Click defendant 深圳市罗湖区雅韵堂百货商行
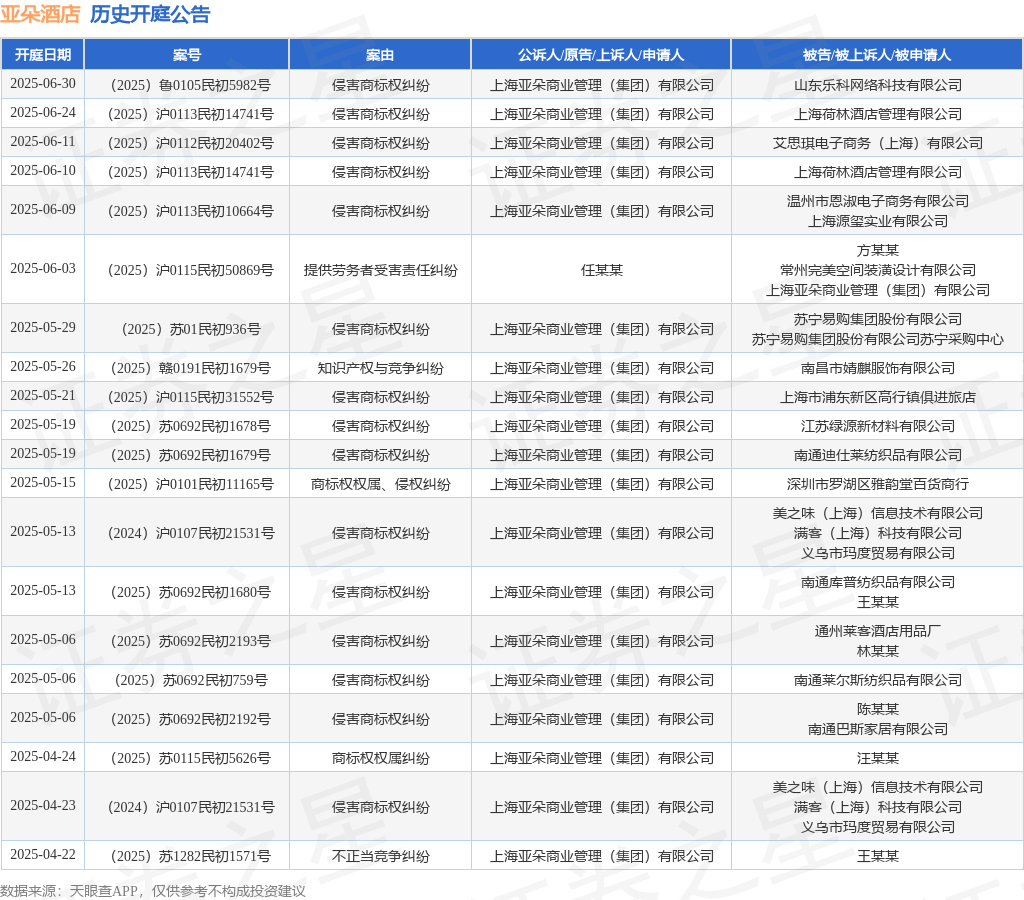Image resolution: width=1024 pixels, height=900 pixels. (878, 485)
